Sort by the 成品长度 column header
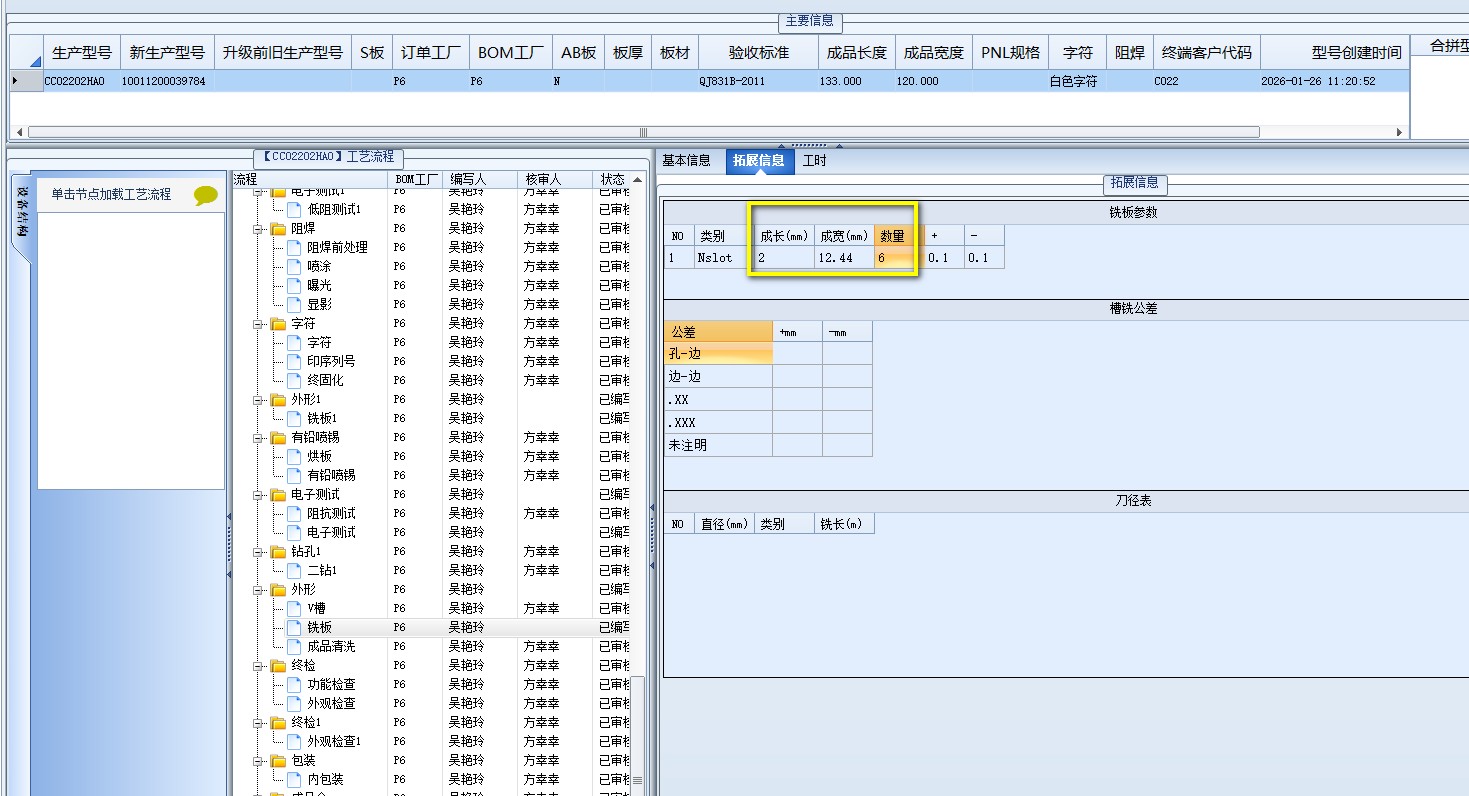1469x796 pixels. click(857, 52)
